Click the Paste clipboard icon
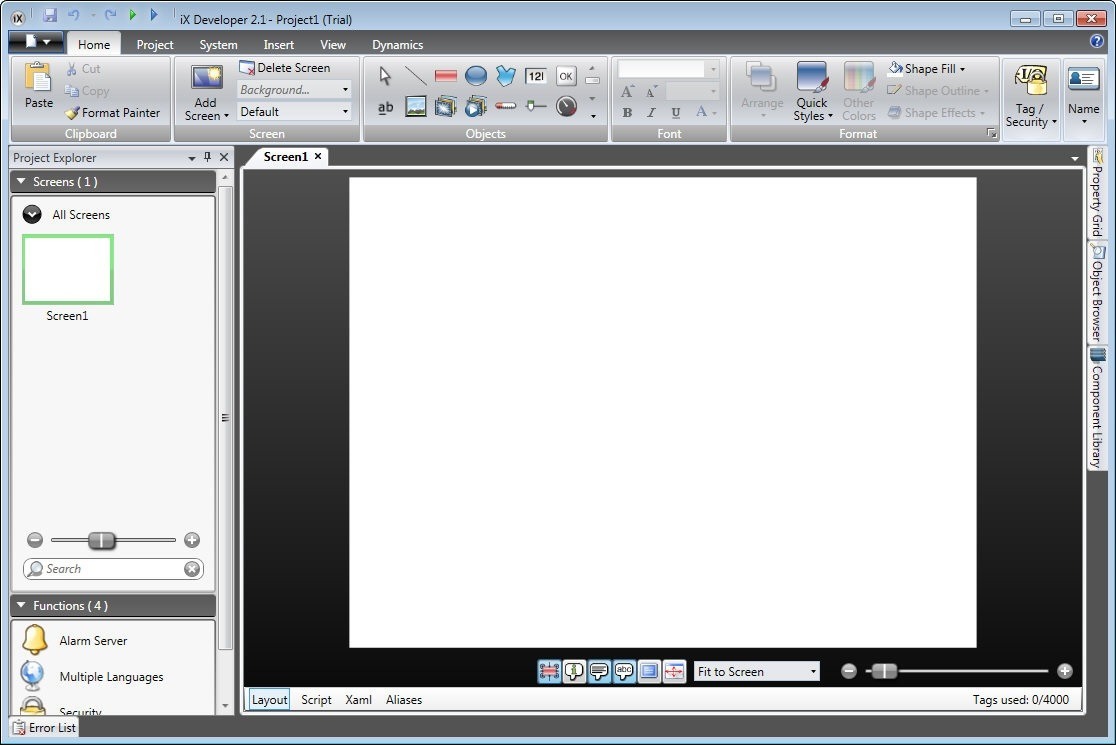This screenshot has width=1116, height=745. point(38,78)
